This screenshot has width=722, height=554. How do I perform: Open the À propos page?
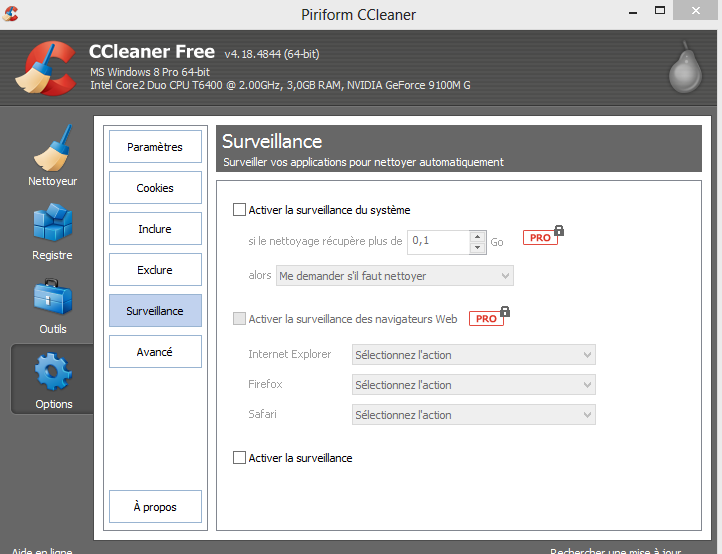(x=155, y=507)
